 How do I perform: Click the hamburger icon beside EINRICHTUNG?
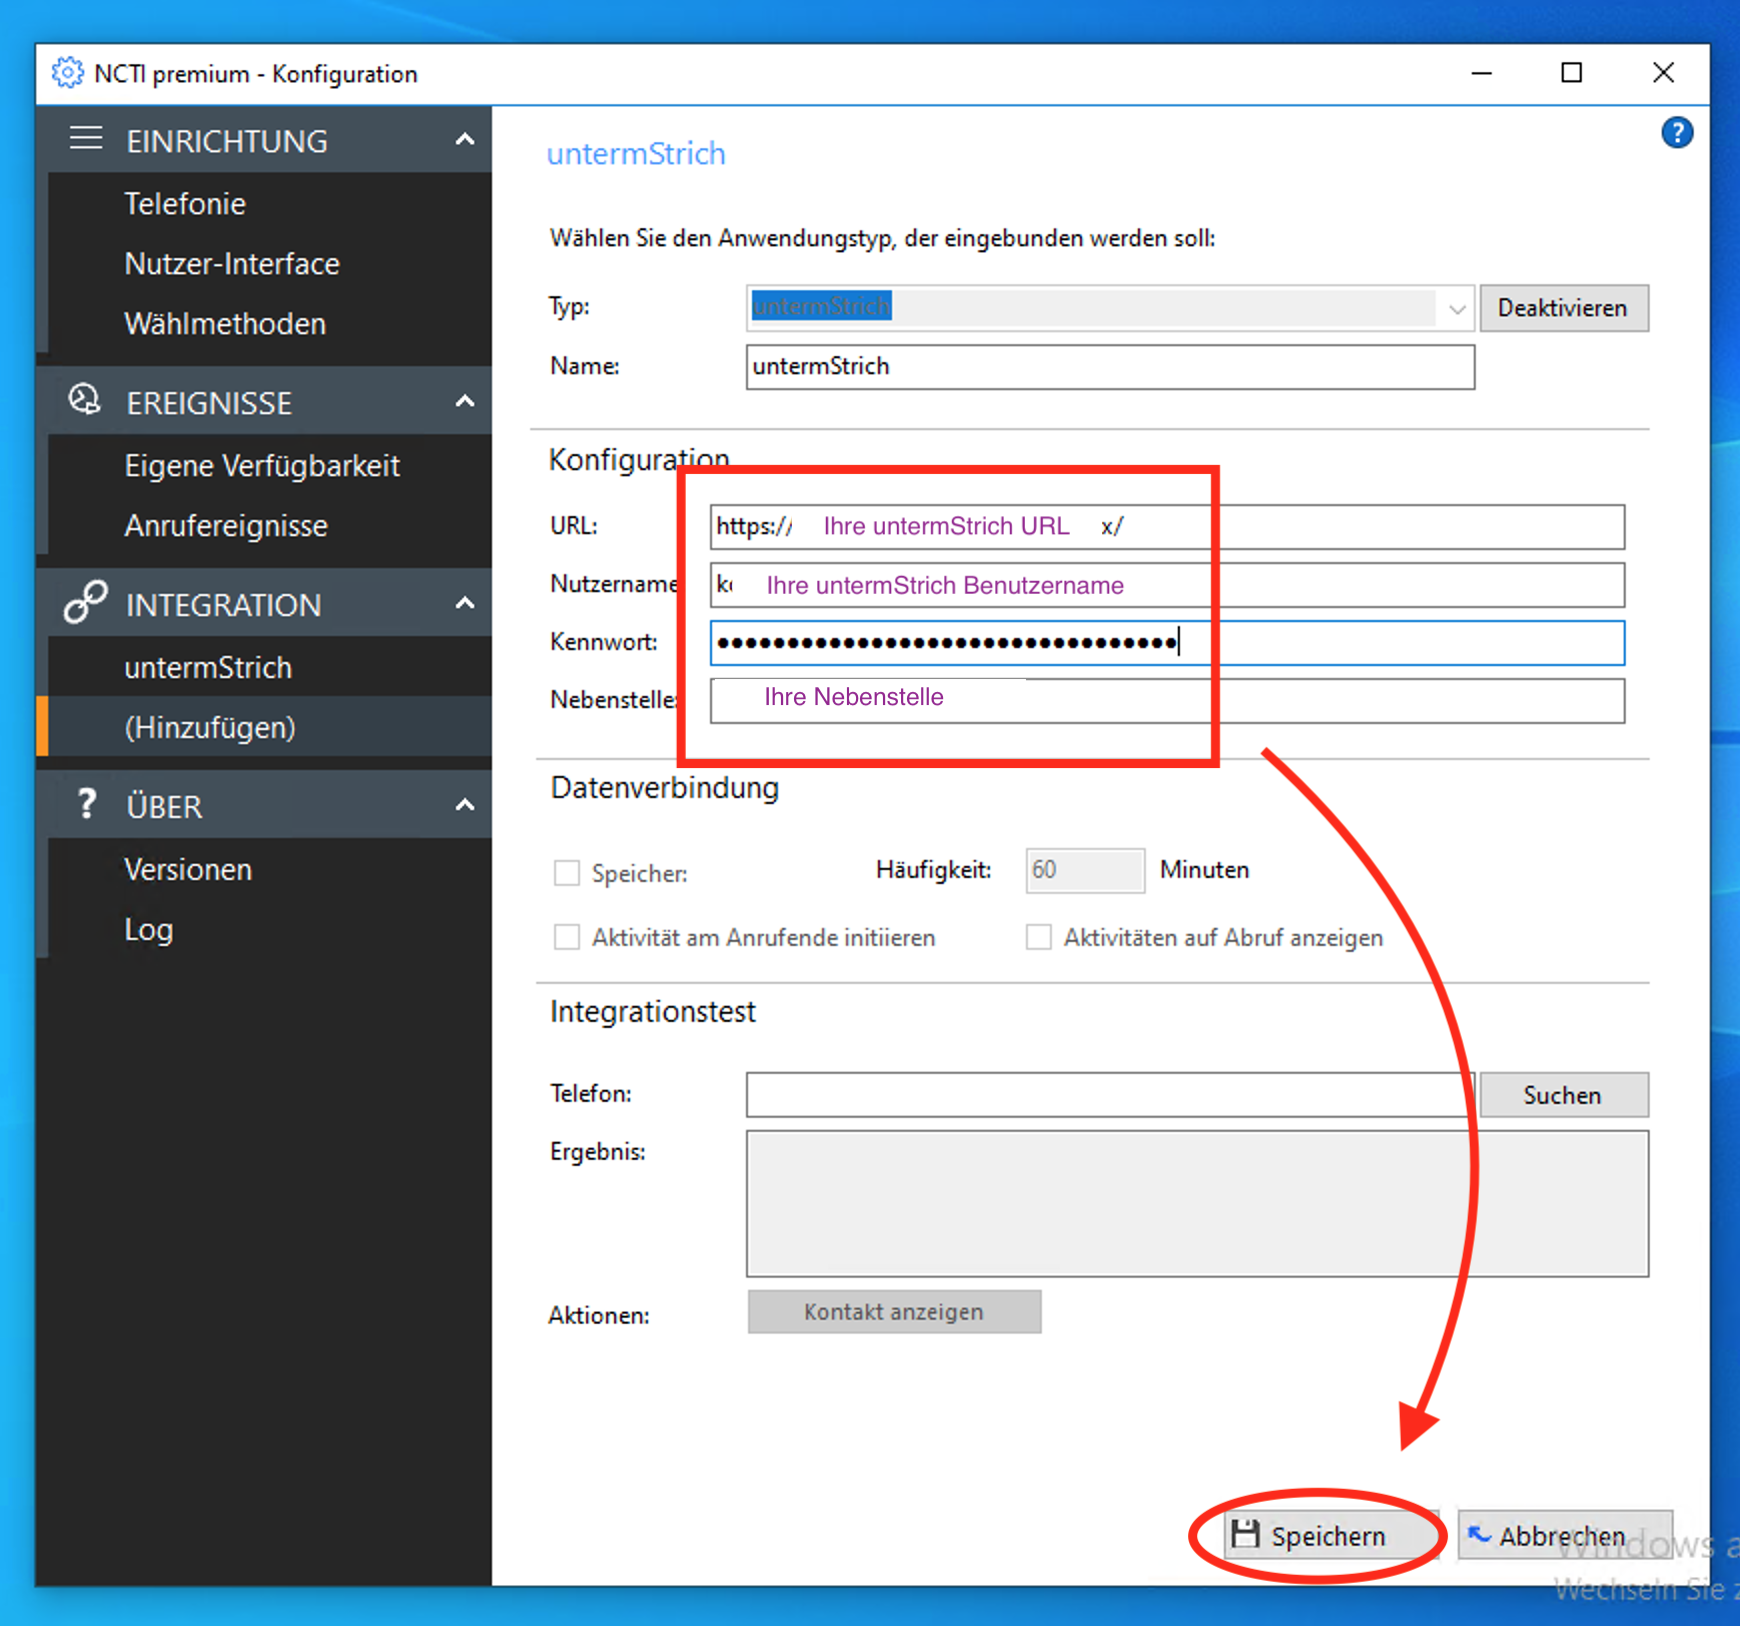86,139
